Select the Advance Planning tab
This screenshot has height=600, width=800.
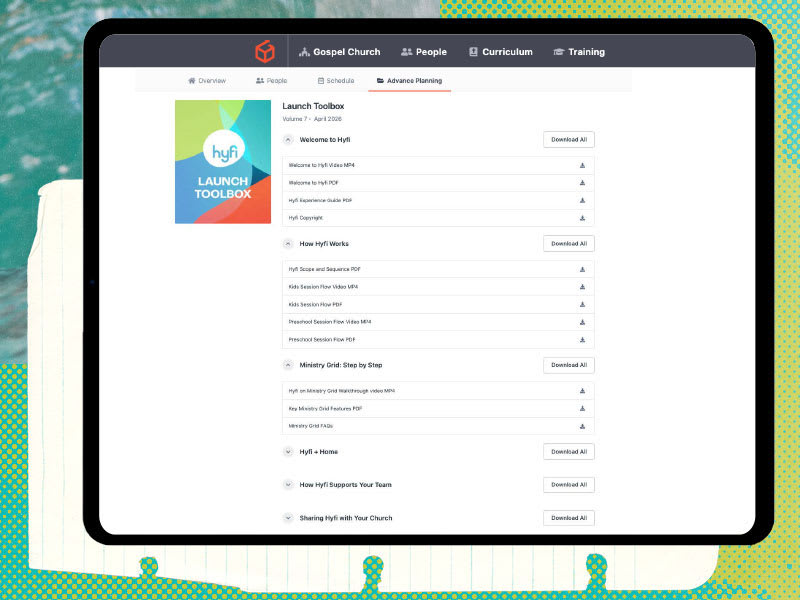[x=409, y=81]
